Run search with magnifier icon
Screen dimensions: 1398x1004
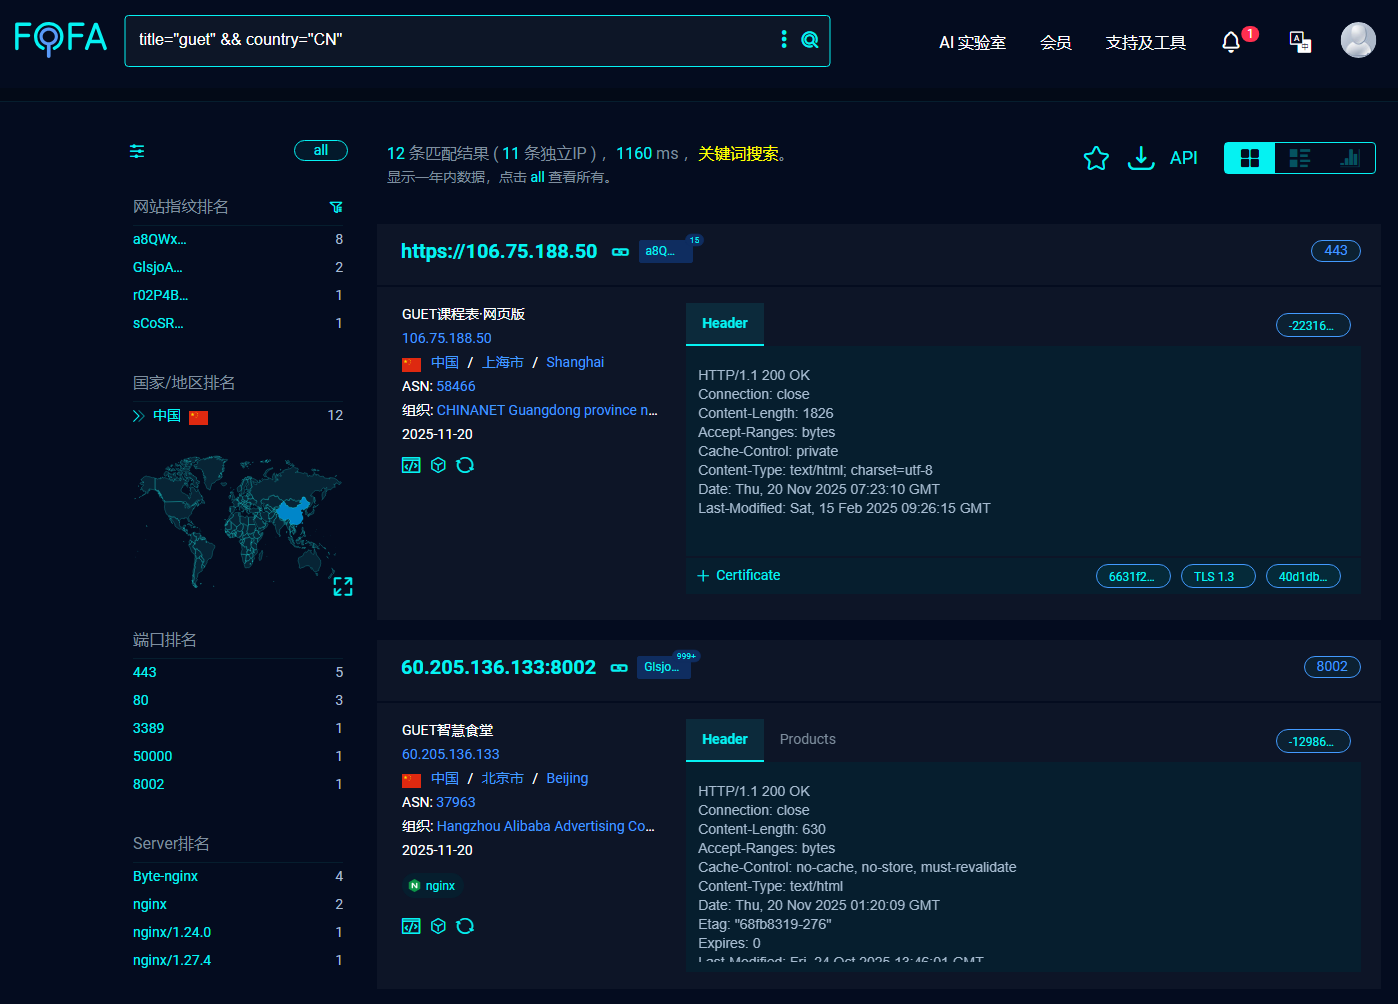click(810, 40)
